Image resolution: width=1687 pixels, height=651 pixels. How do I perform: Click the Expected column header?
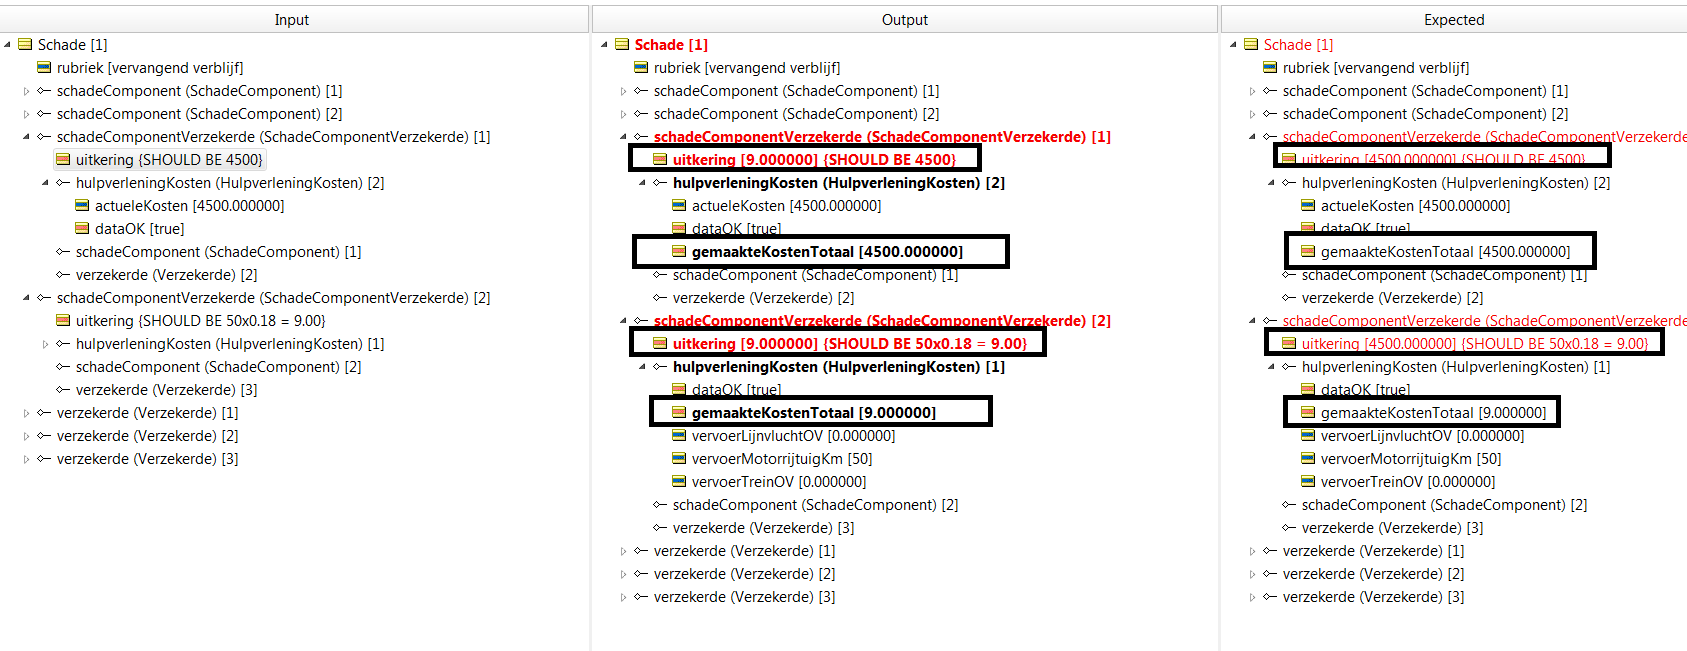[1454, 19]
